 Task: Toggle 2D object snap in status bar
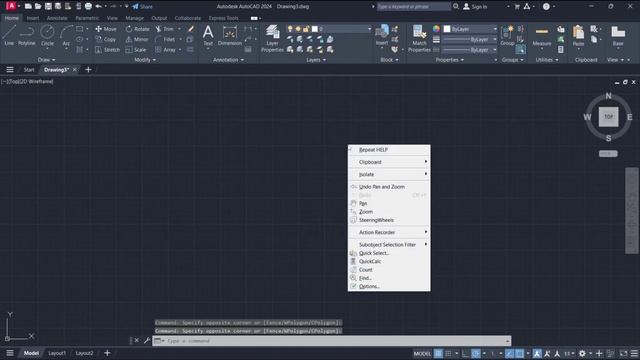pyautogui.click(x=519, y=353)
